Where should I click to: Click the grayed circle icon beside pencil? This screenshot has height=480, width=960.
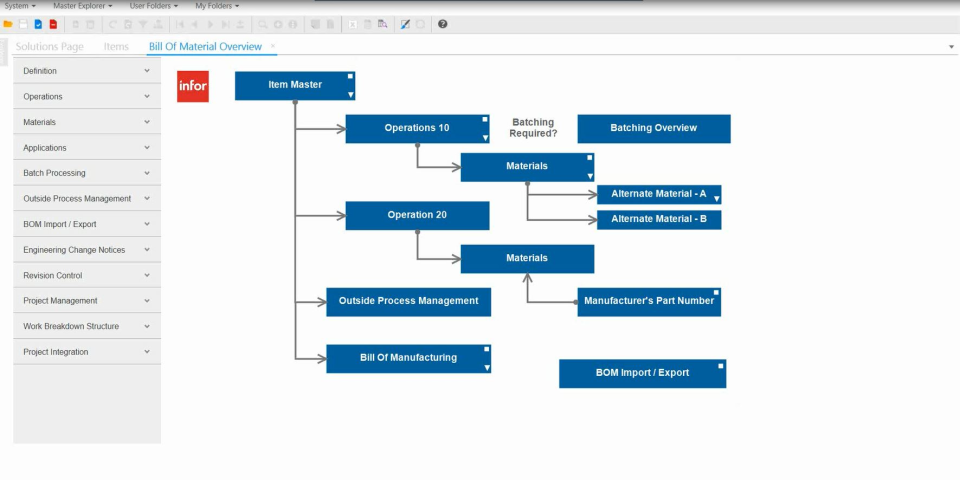pos(421,24)
